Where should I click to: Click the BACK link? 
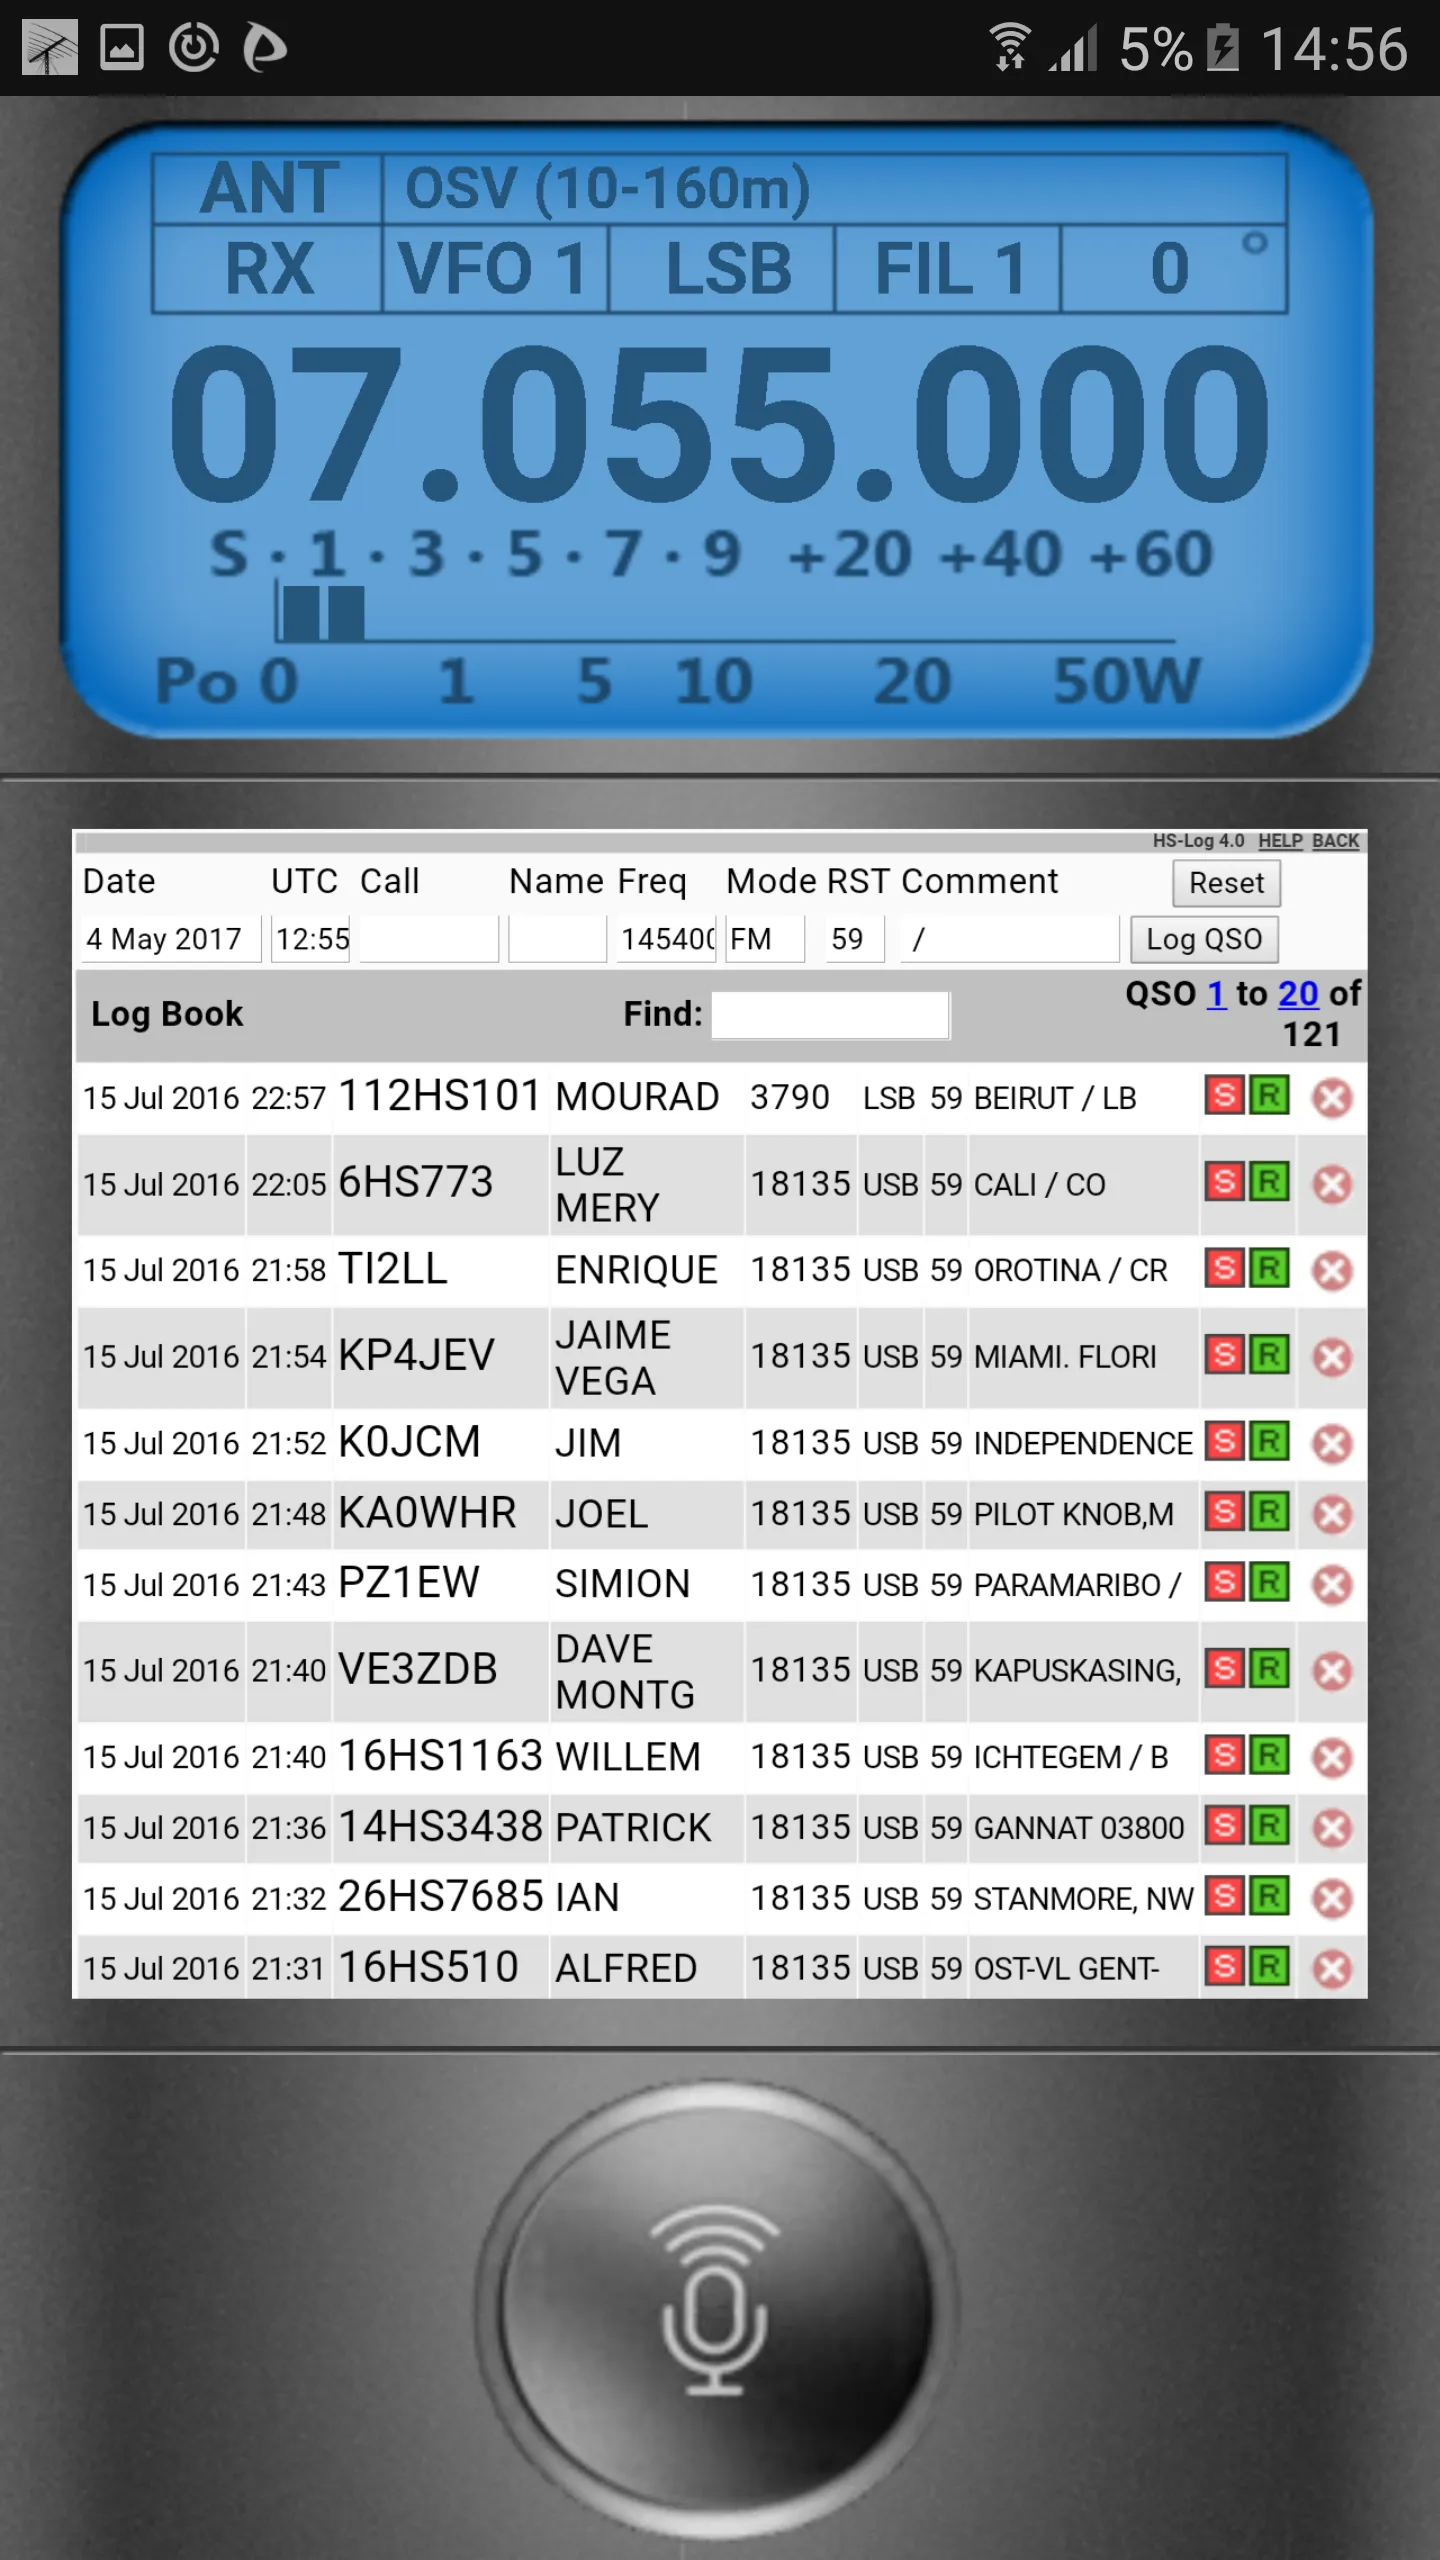(1335, 841)
